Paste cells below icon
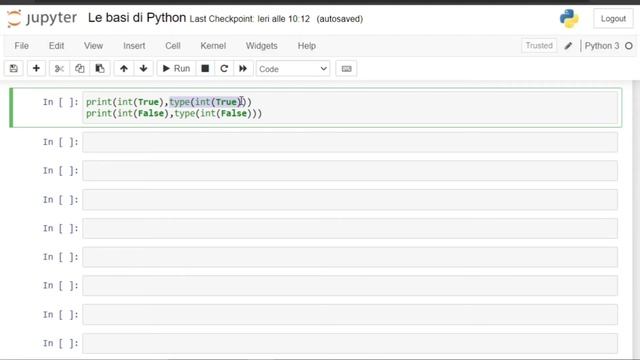Screen dimensions: 640x360 (100, 69)
